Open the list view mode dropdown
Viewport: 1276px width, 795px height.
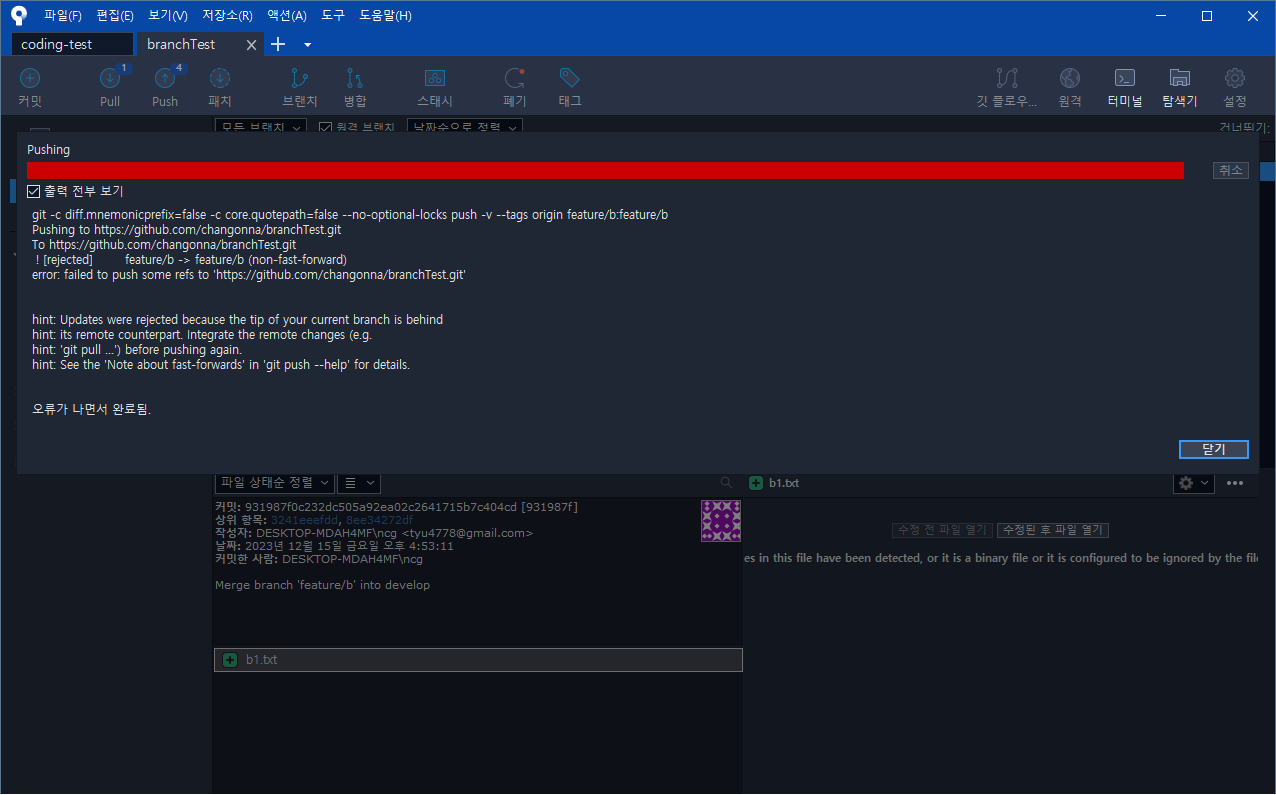tap(359, 483)
